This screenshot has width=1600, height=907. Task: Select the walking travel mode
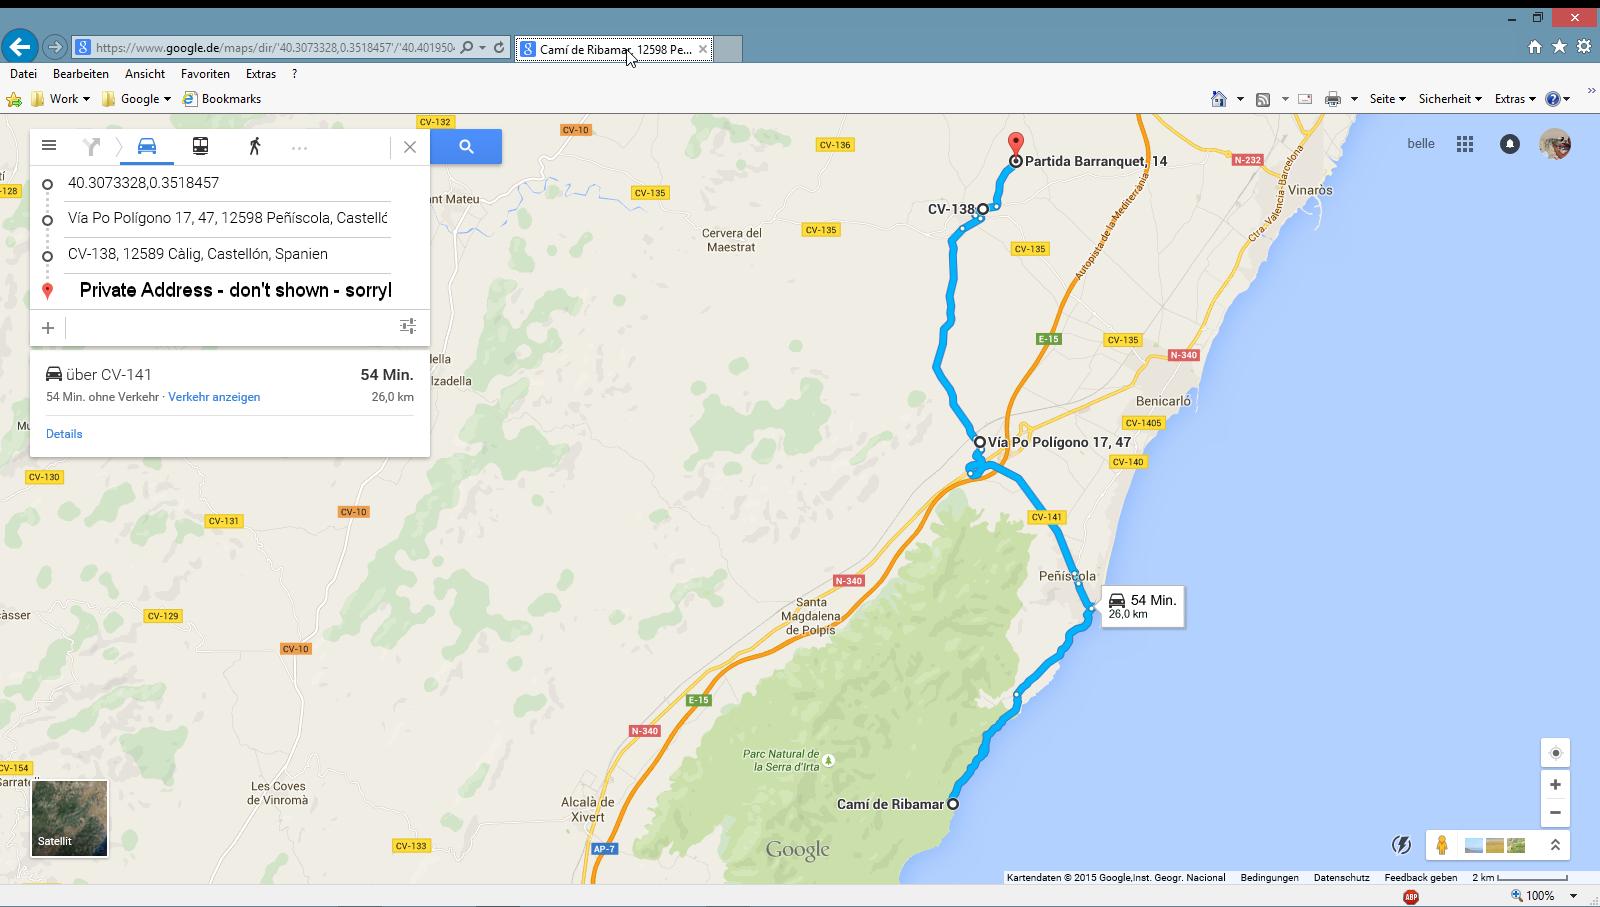[254, 147]
